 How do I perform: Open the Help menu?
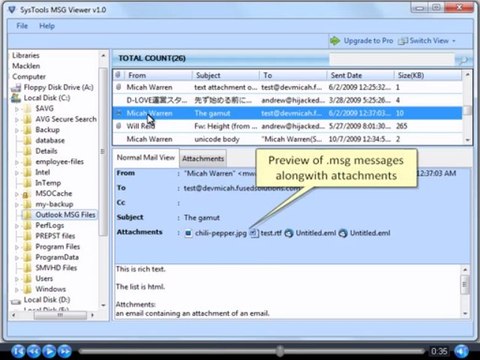[47, 26]
